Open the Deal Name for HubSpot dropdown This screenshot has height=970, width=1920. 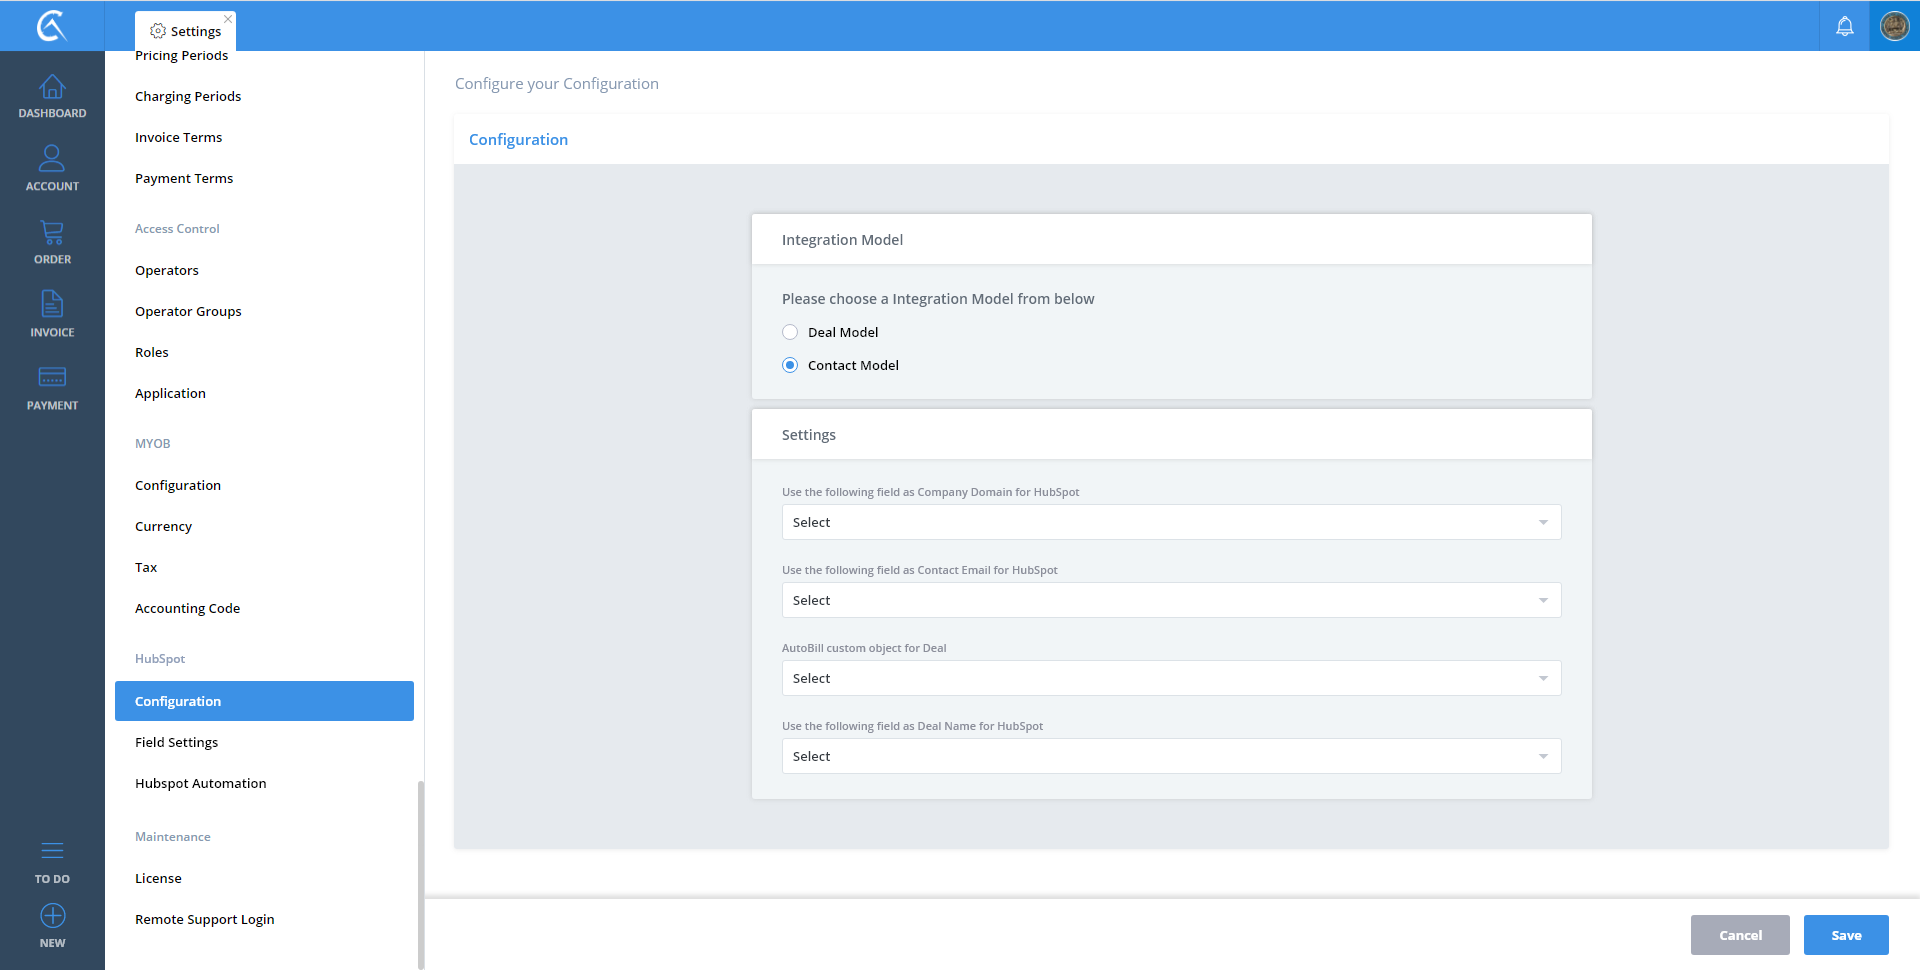[x=1170, y=757]
